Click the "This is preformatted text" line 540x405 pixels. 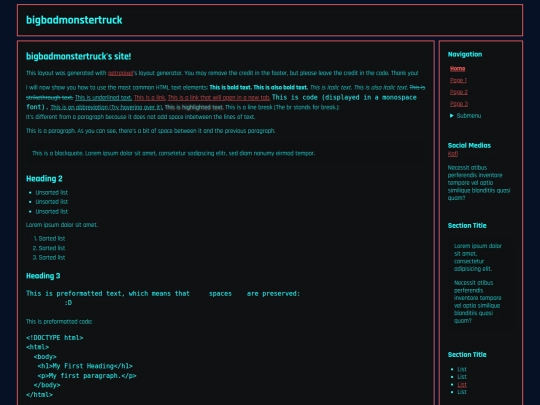point(163,293)
